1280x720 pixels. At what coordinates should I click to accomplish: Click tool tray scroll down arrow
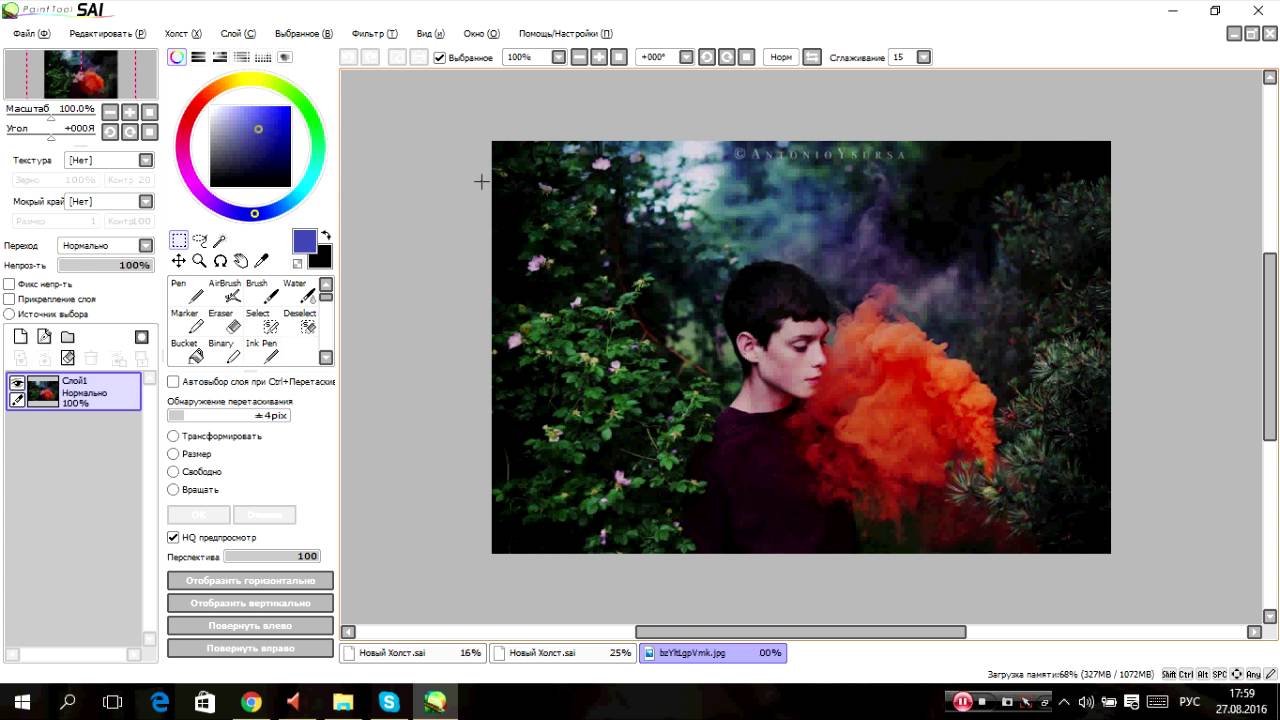pyautogui.click(x=326, y=358)
